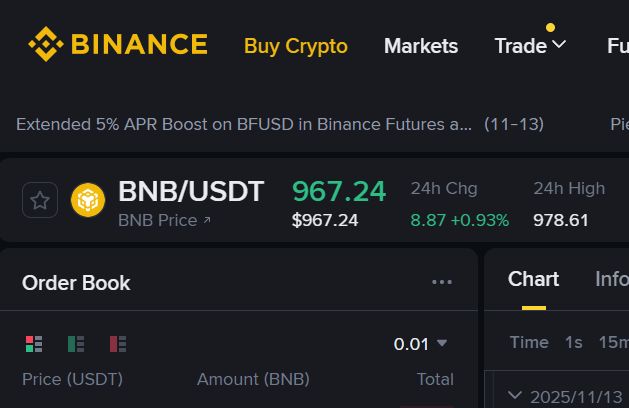Go to Markets page

pyautogui.click(x=421, y=46)
